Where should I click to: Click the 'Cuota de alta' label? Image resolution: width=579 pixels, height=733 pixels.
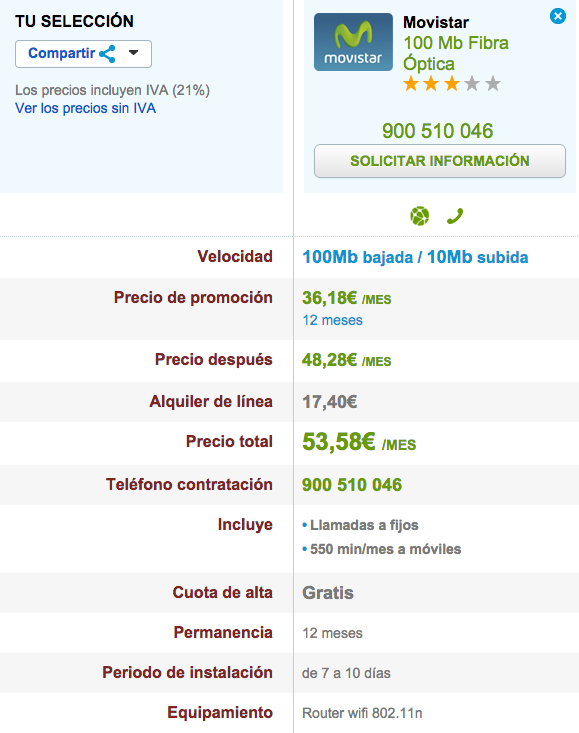pyautogui.click(x=223, y=592)
